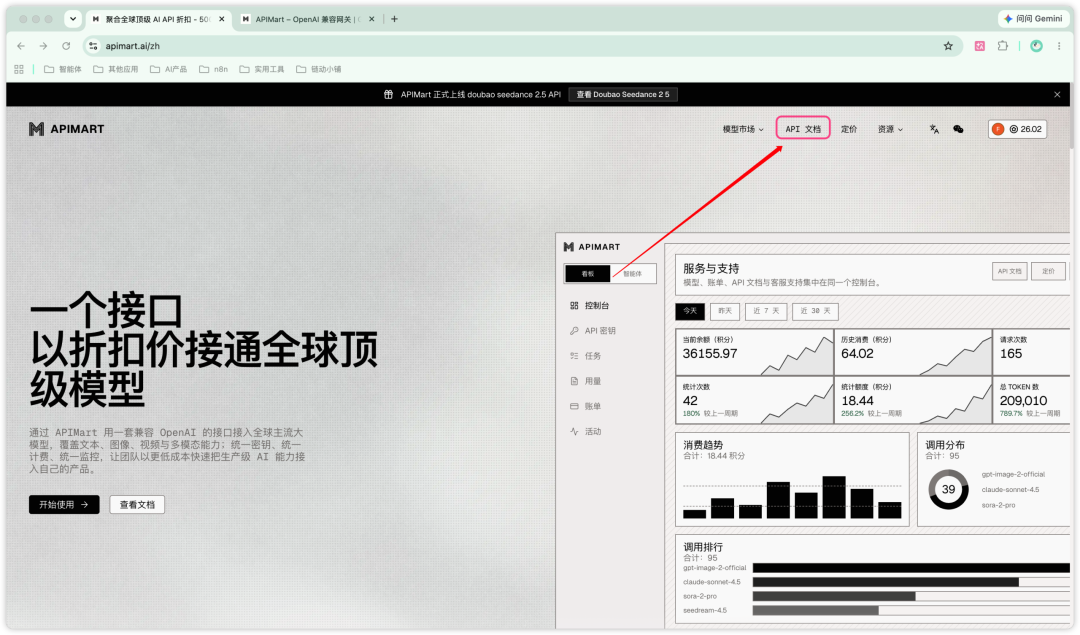Open the WeChat contact icon

pos(958,129)
